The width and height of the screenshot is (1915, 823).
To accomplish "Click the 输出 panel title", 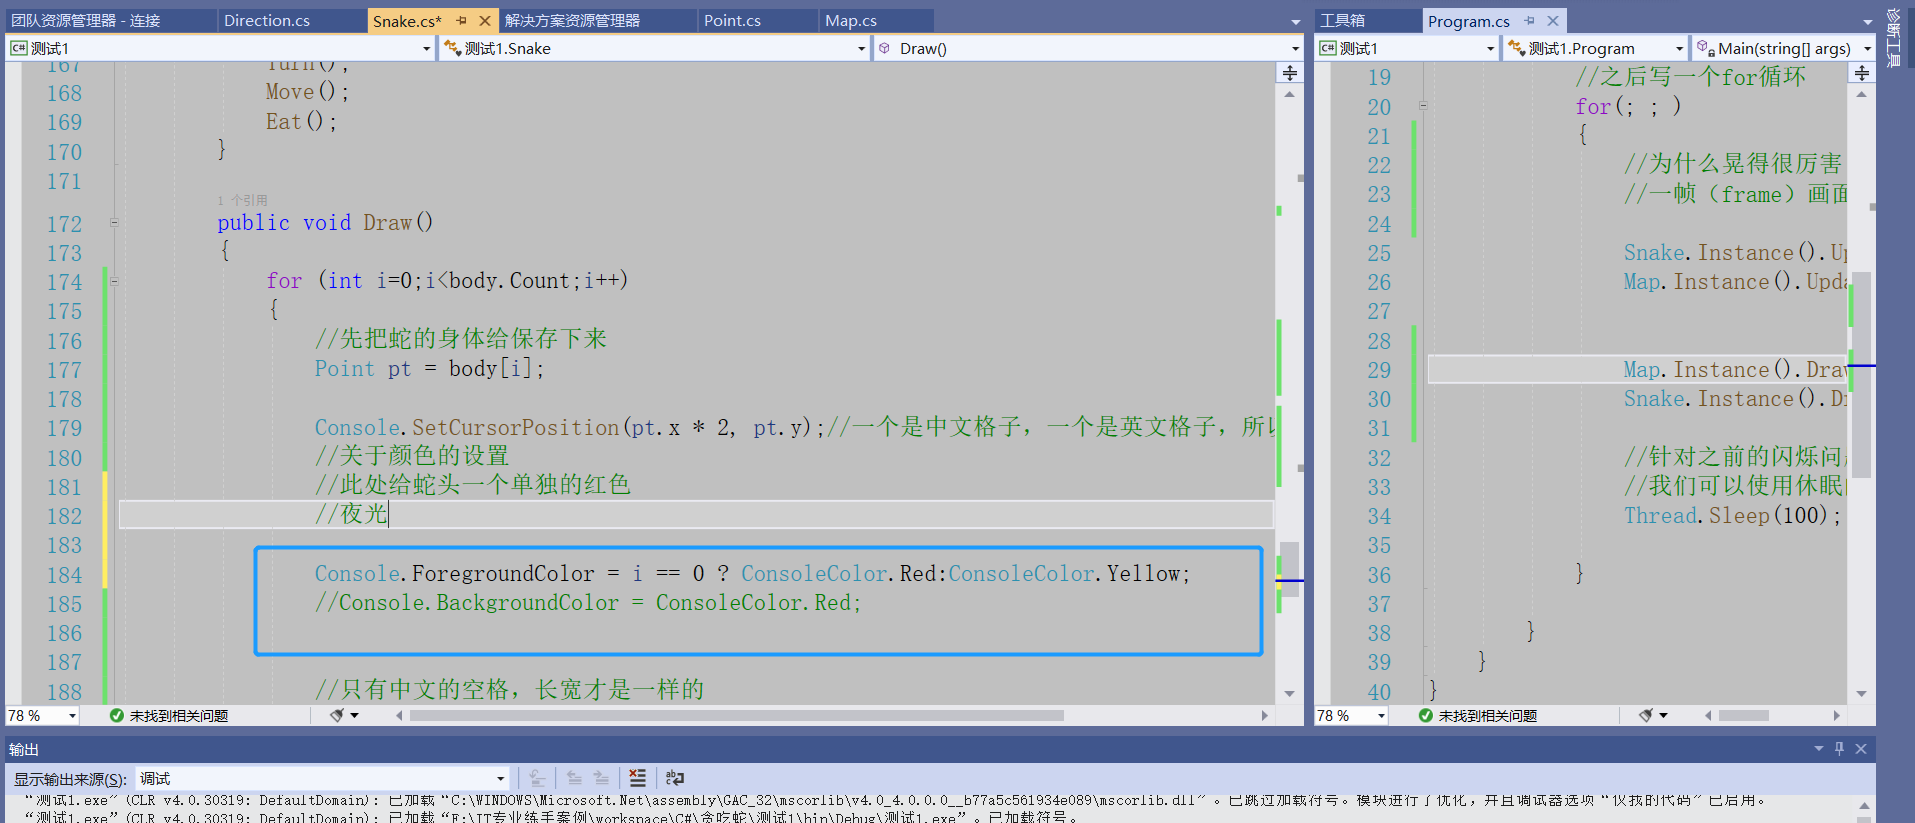I will 24,749.
